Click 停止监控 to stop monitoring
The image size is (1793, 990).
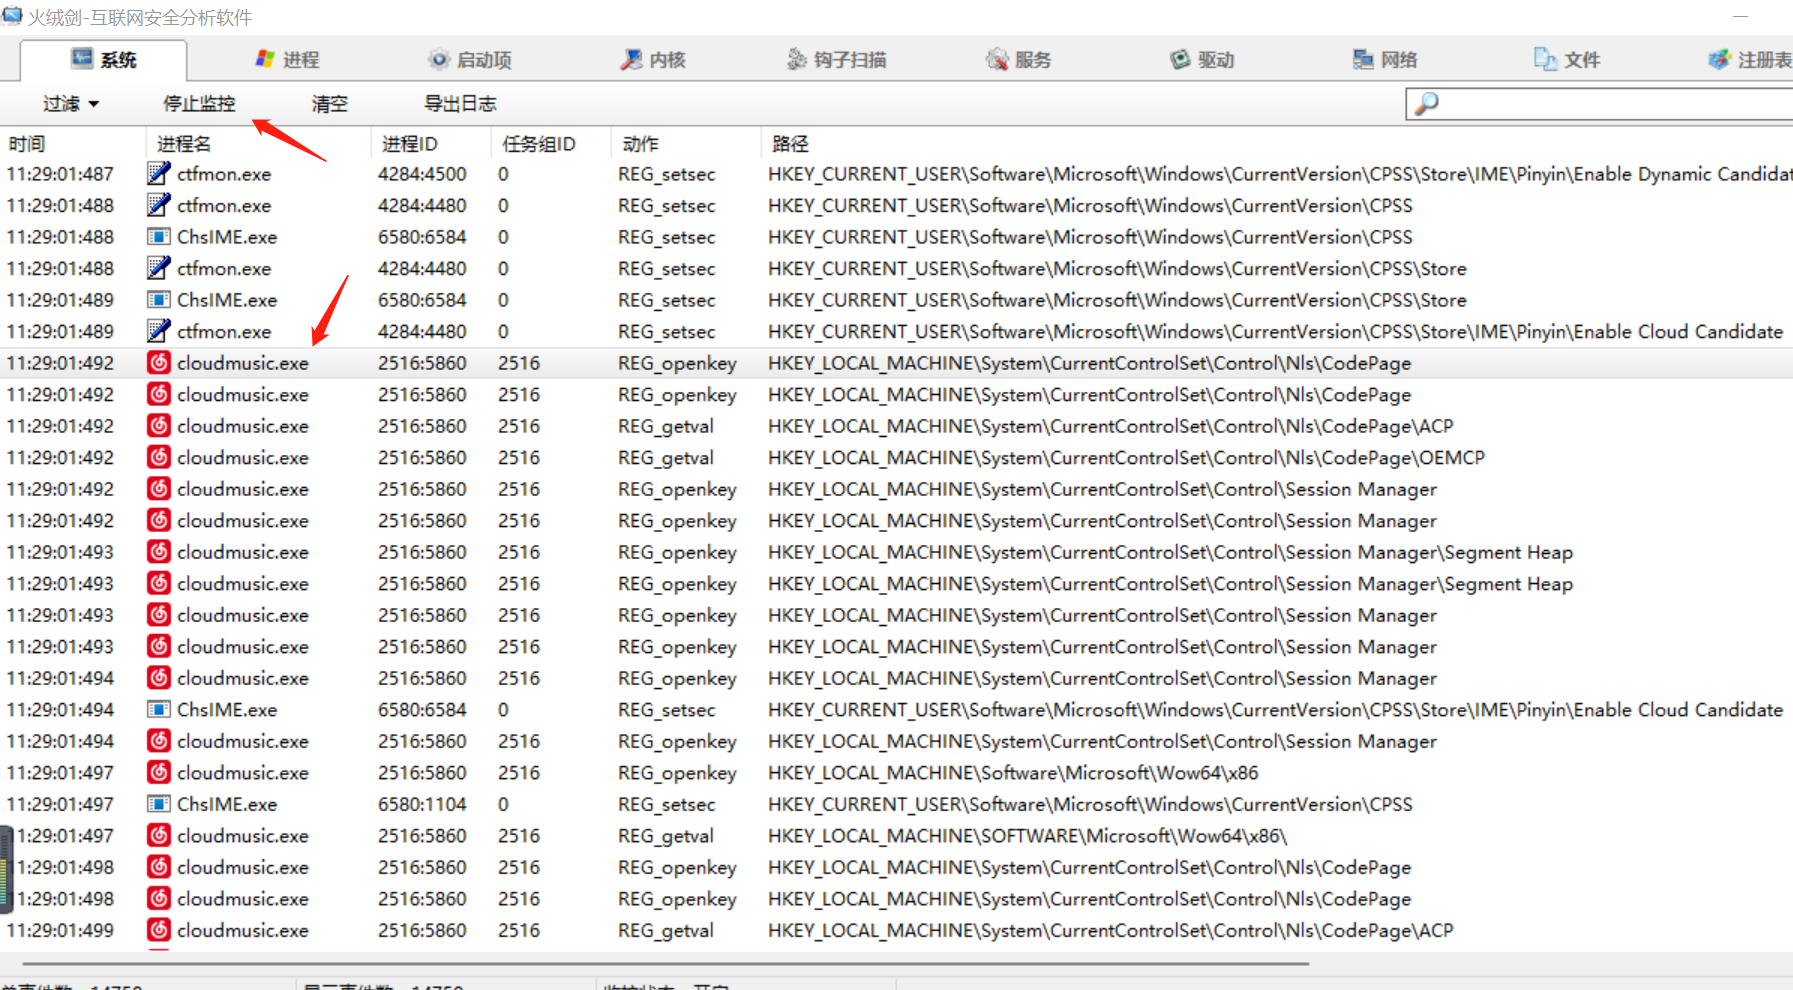(199, 104)
